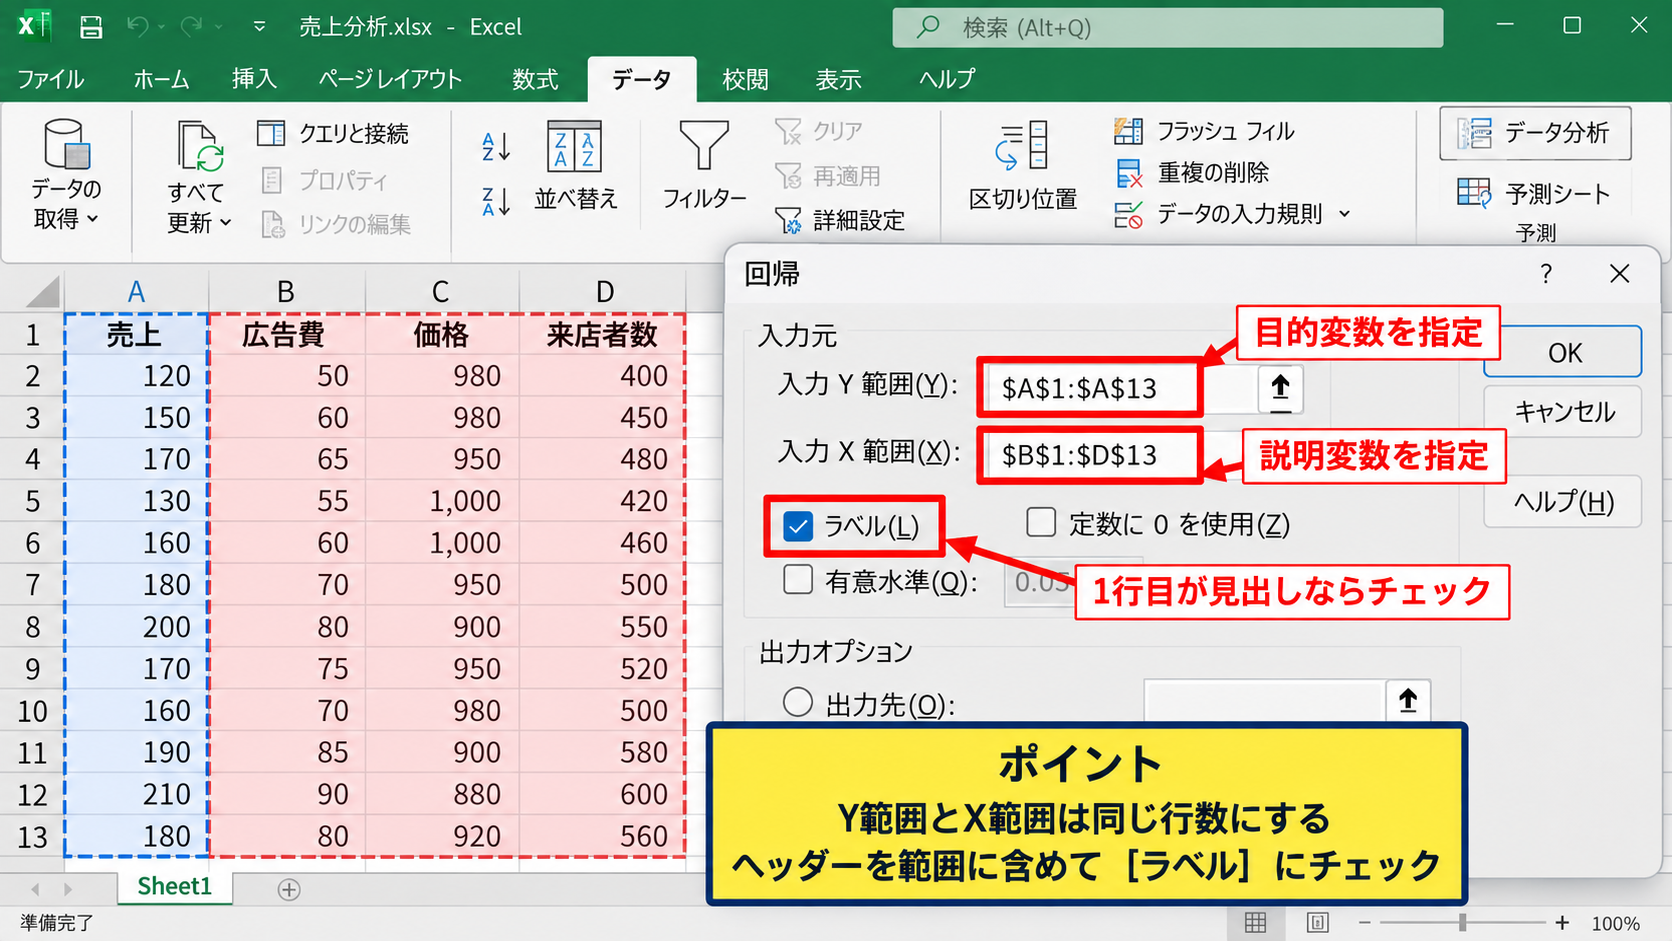Open the データの取得 database icon
1672x941 pixels.
tap(67, 144)
